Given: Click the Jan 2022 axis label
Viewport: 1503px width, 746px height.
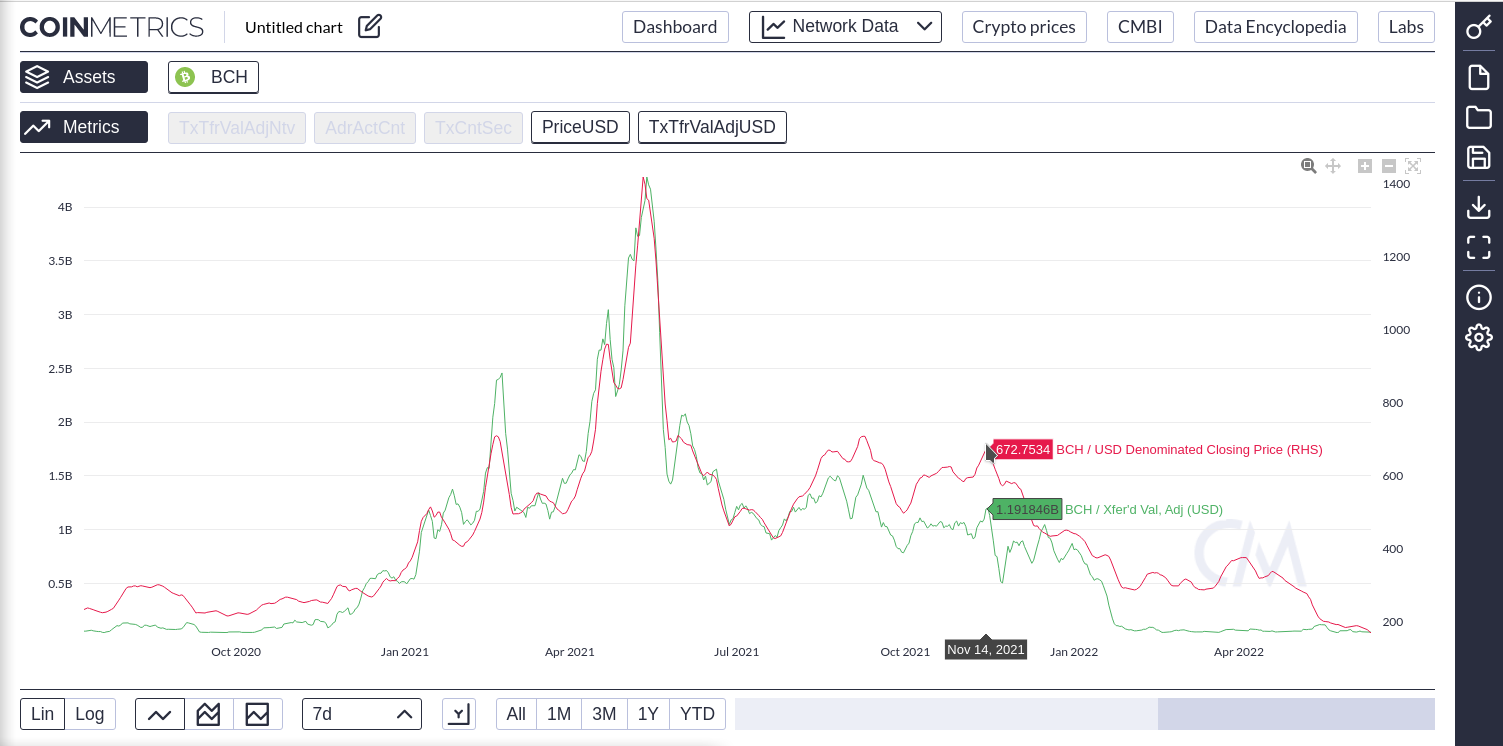Looking at the screenshot, I should click(1074, 652).
